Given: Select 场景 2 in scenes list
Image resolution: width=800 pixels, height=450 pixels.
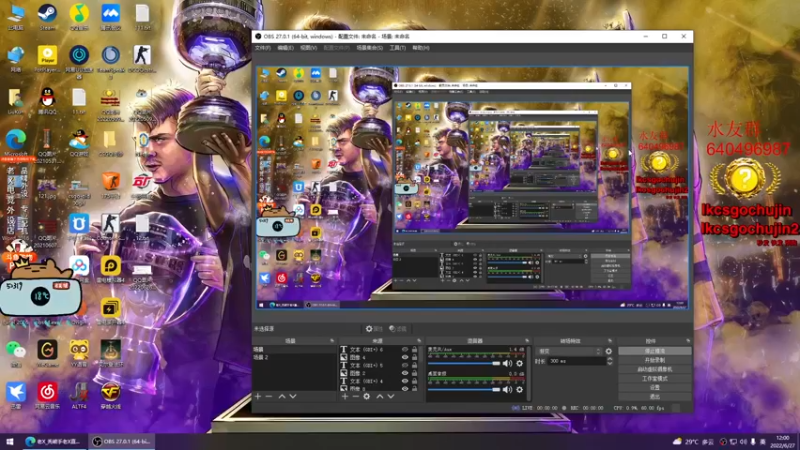Looking at the screenshot, I should [x=294, y=357].
